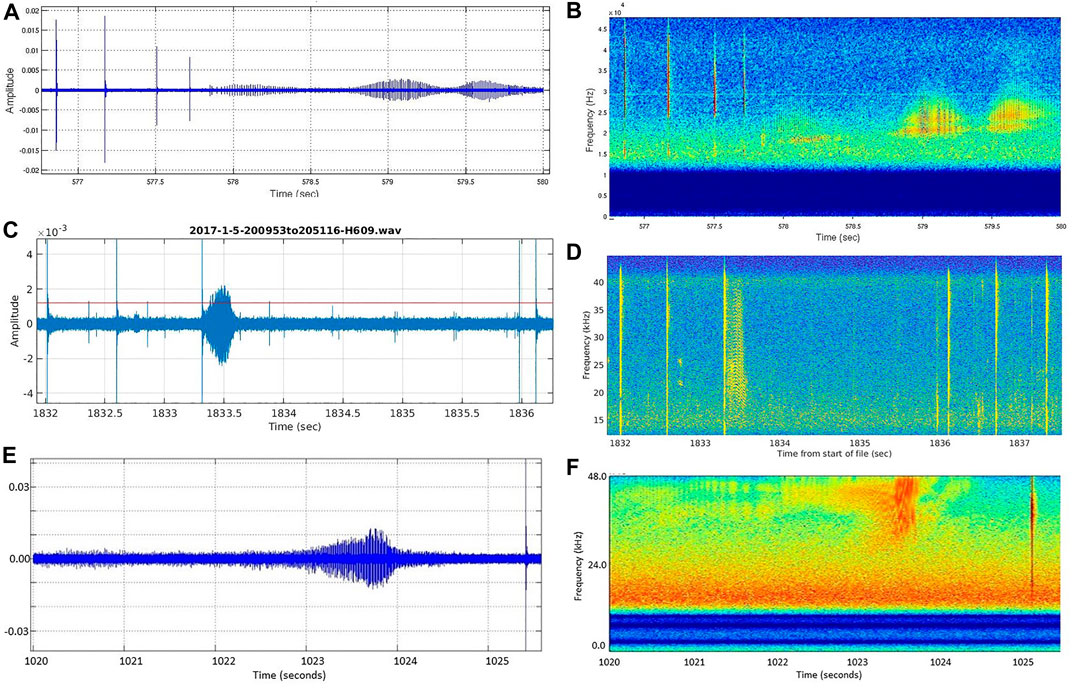The height and width of the screenshot is (689, 1072).
Task: Select panel label C
Action: (x=11, y=229)
